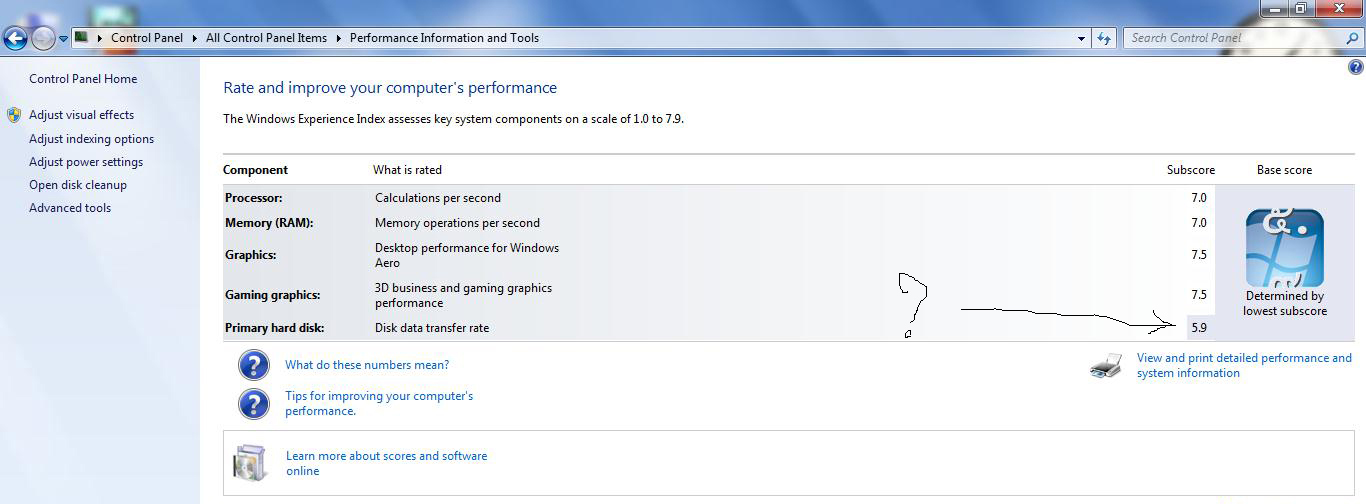Viewport: 1366px width, 504px height.
Task: Expand the arrow after All Control Panel Items
Action: click(x=338, y=38)
